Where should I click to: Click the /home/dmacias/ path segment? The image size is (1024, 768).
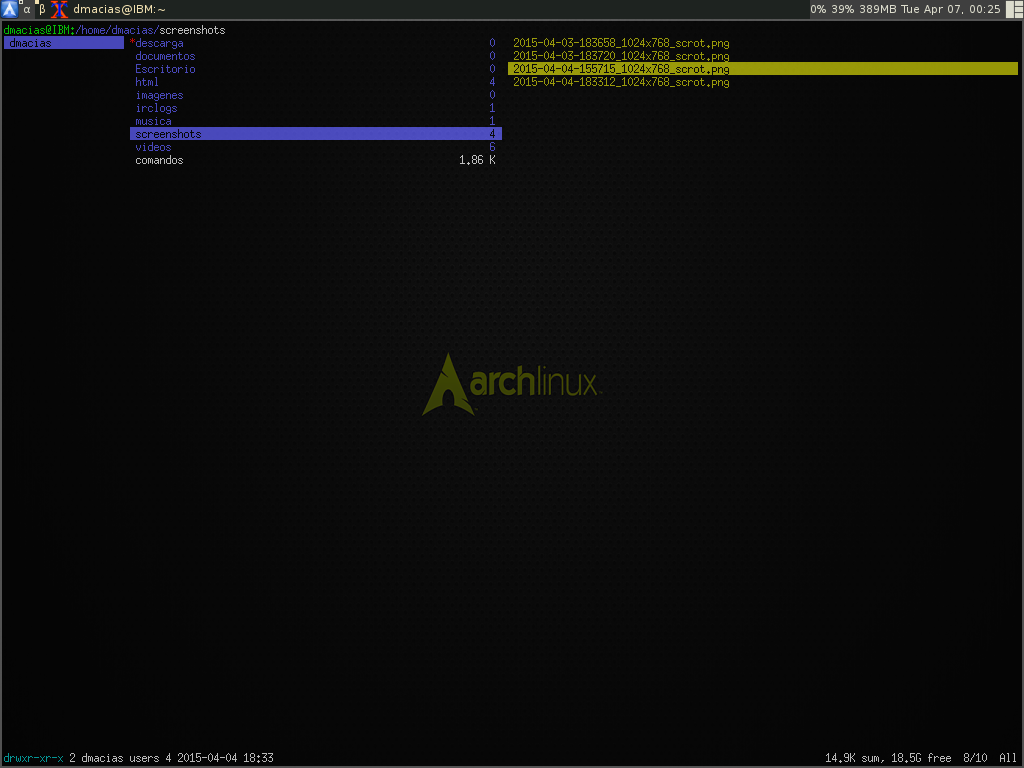coord(117,30)
